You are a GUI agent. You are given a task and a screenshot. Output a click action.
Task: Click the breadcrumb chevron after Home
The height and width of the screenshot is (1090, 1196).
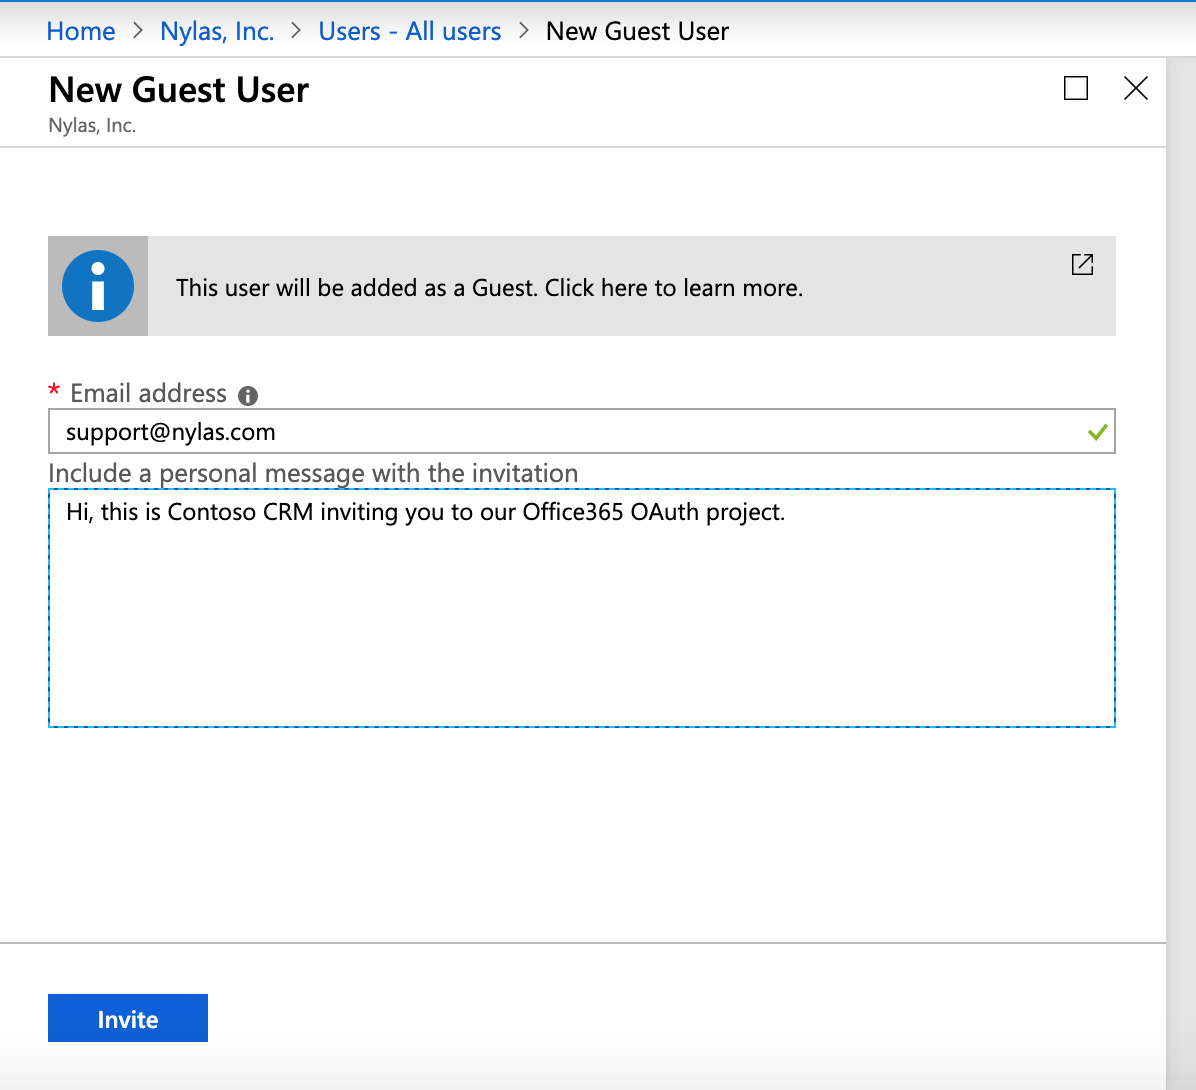coord(137,31)
